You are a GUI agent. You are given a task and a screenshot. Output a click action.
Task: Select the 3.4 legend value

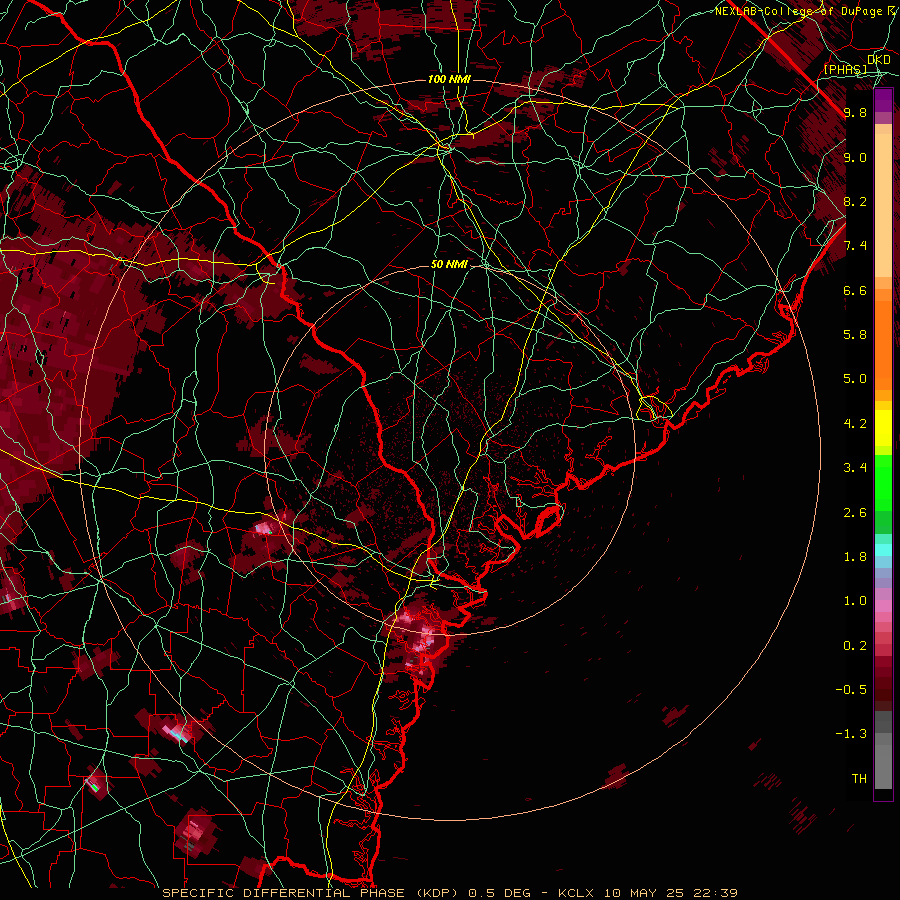click(855, 468)
